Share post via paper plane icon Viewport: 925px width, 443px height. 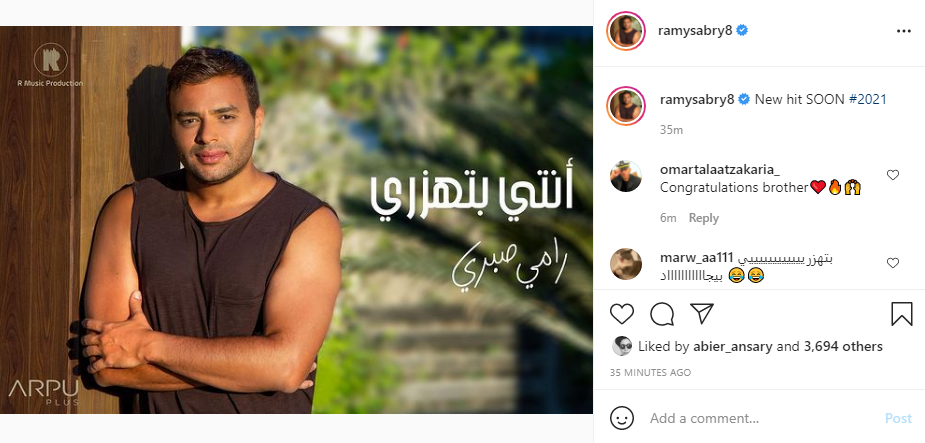point(702,313)
